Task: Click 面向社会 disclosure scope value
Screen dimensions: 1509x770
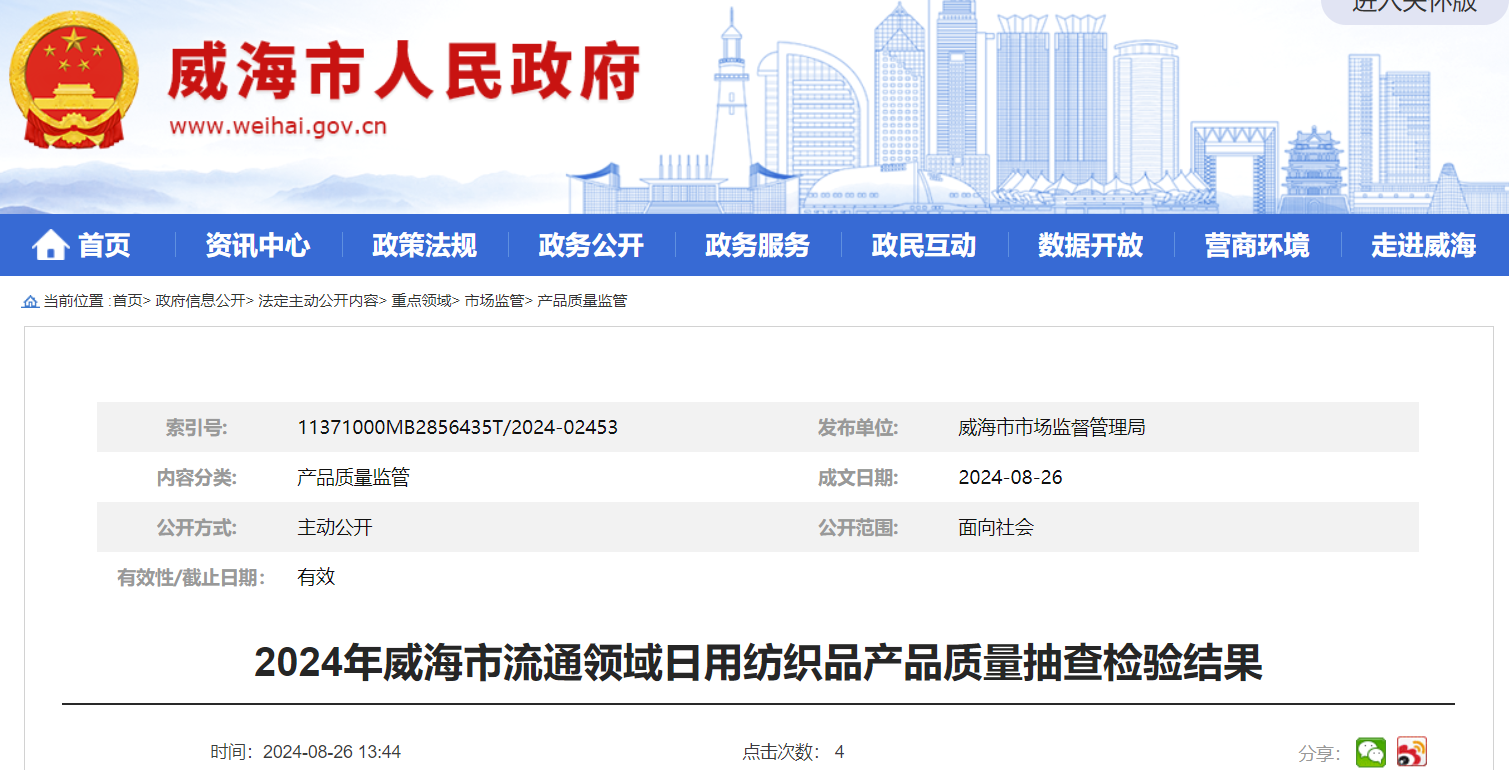Action: point(996,527)
